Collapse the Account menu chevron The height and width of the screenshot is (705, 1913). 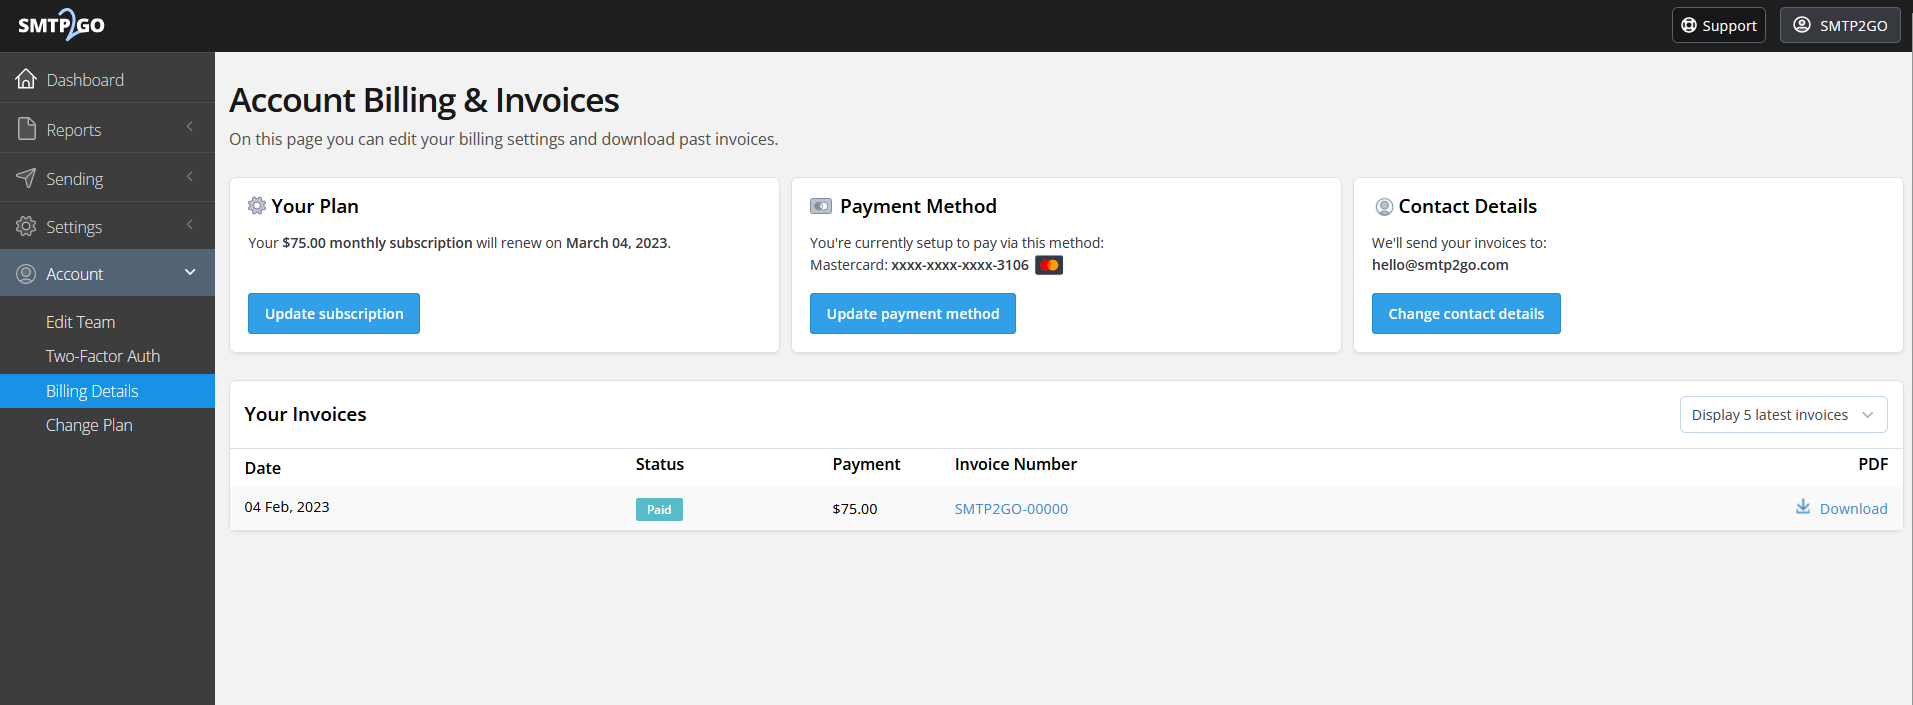(190, 272)
